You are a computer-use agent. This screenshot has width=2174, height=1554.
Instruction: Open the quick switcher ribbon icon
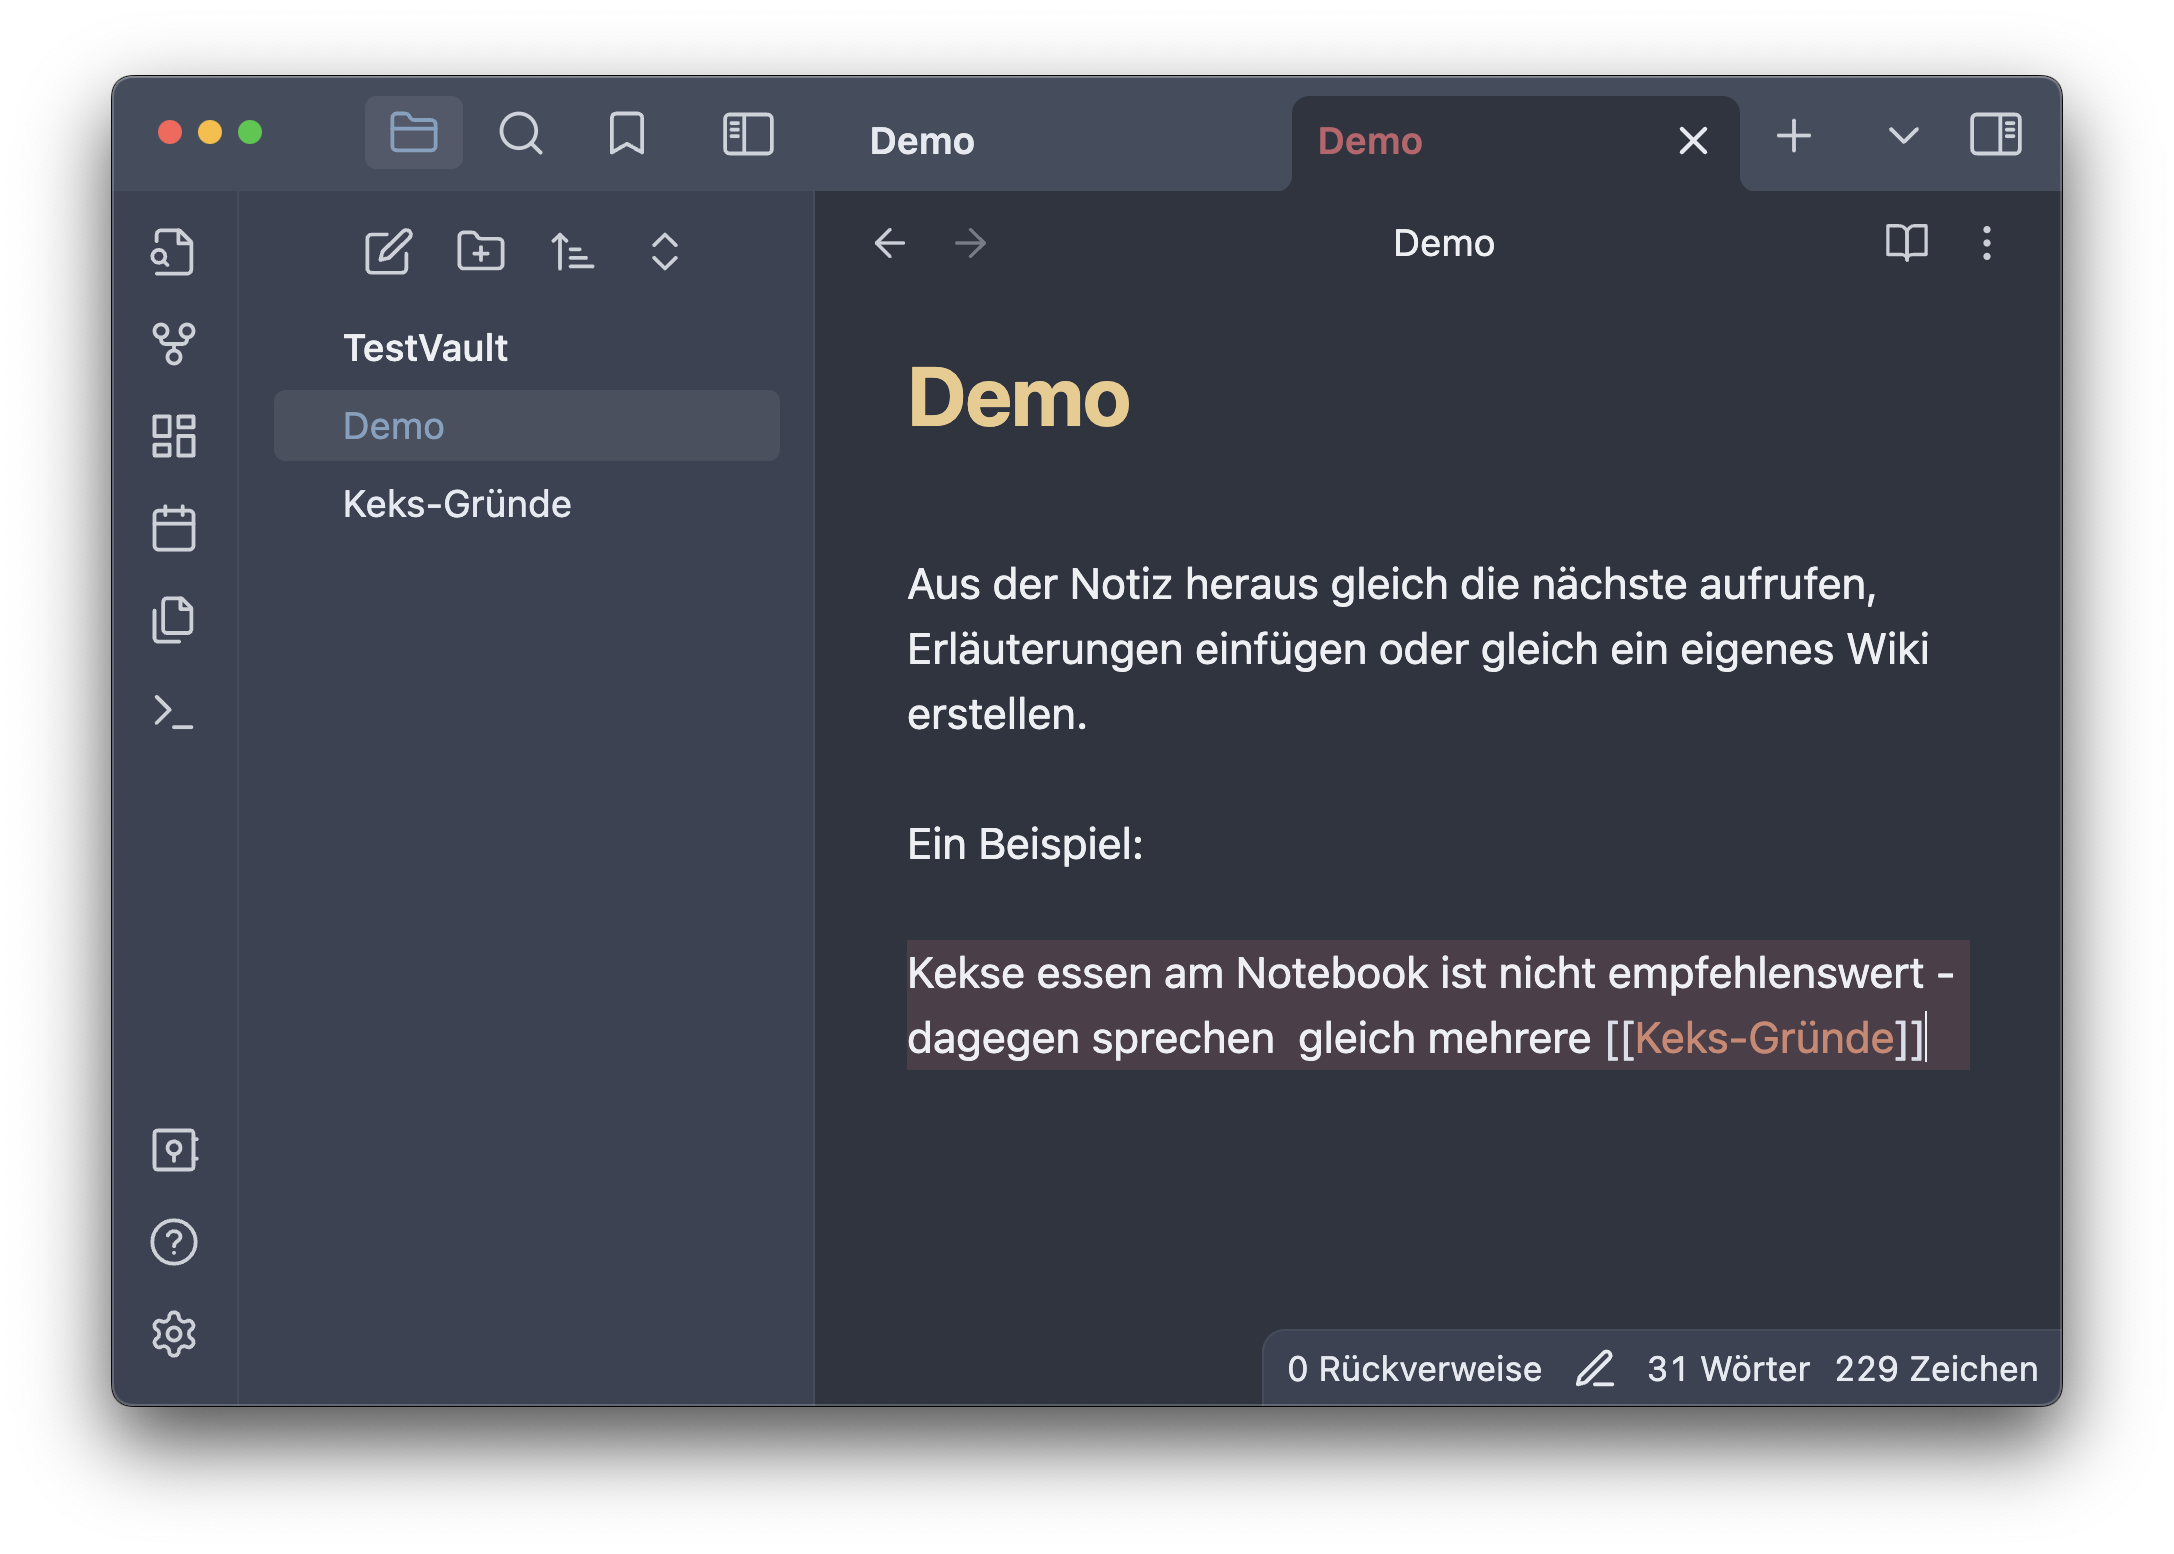click(173, 251)
